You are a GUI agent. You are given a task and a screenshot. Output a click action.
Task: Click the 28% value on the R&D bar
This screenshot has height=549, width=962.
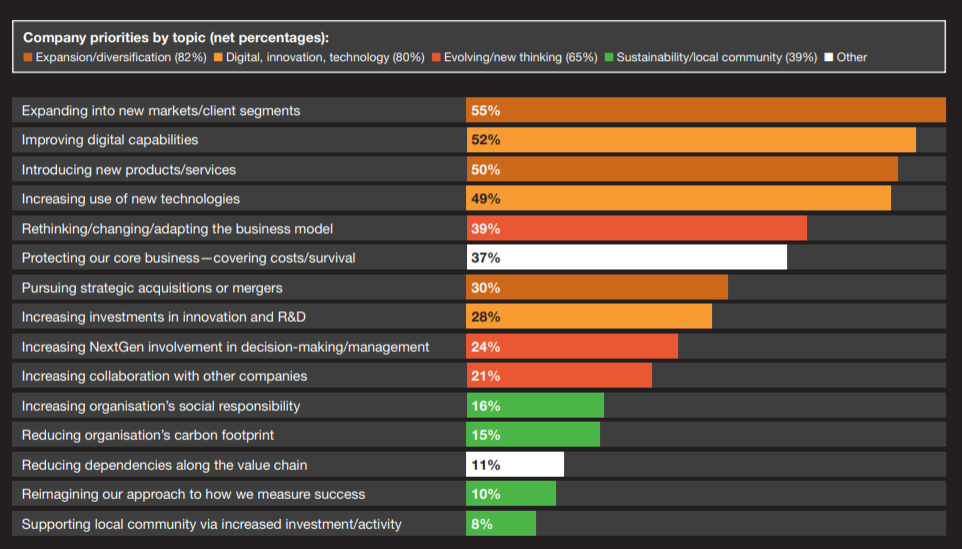(x=485, y=317)
